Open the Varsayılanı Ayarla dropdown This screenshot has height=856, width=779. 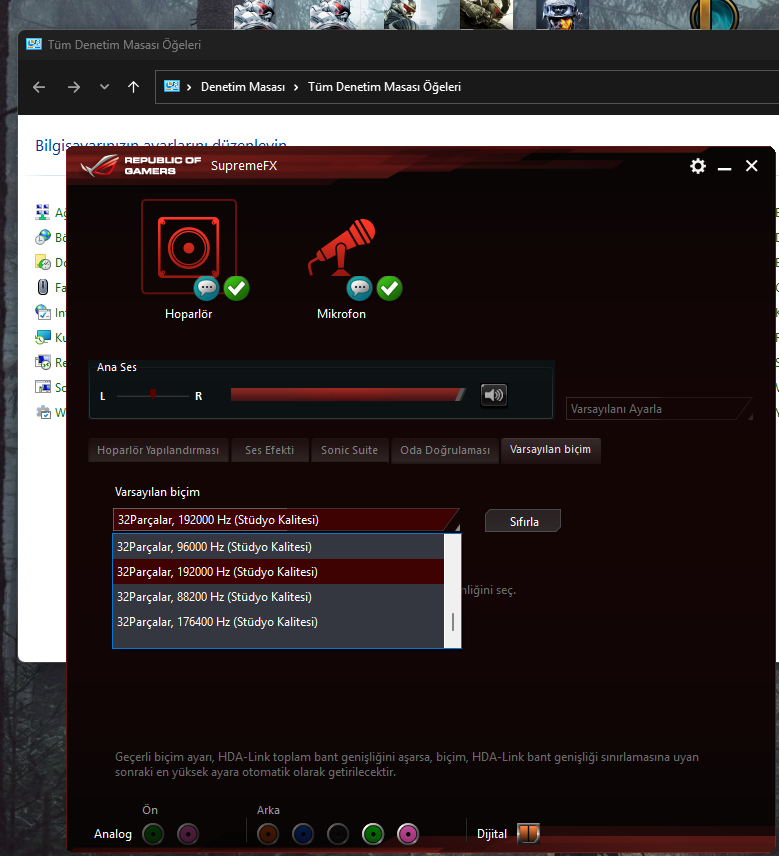pos(659,409)
